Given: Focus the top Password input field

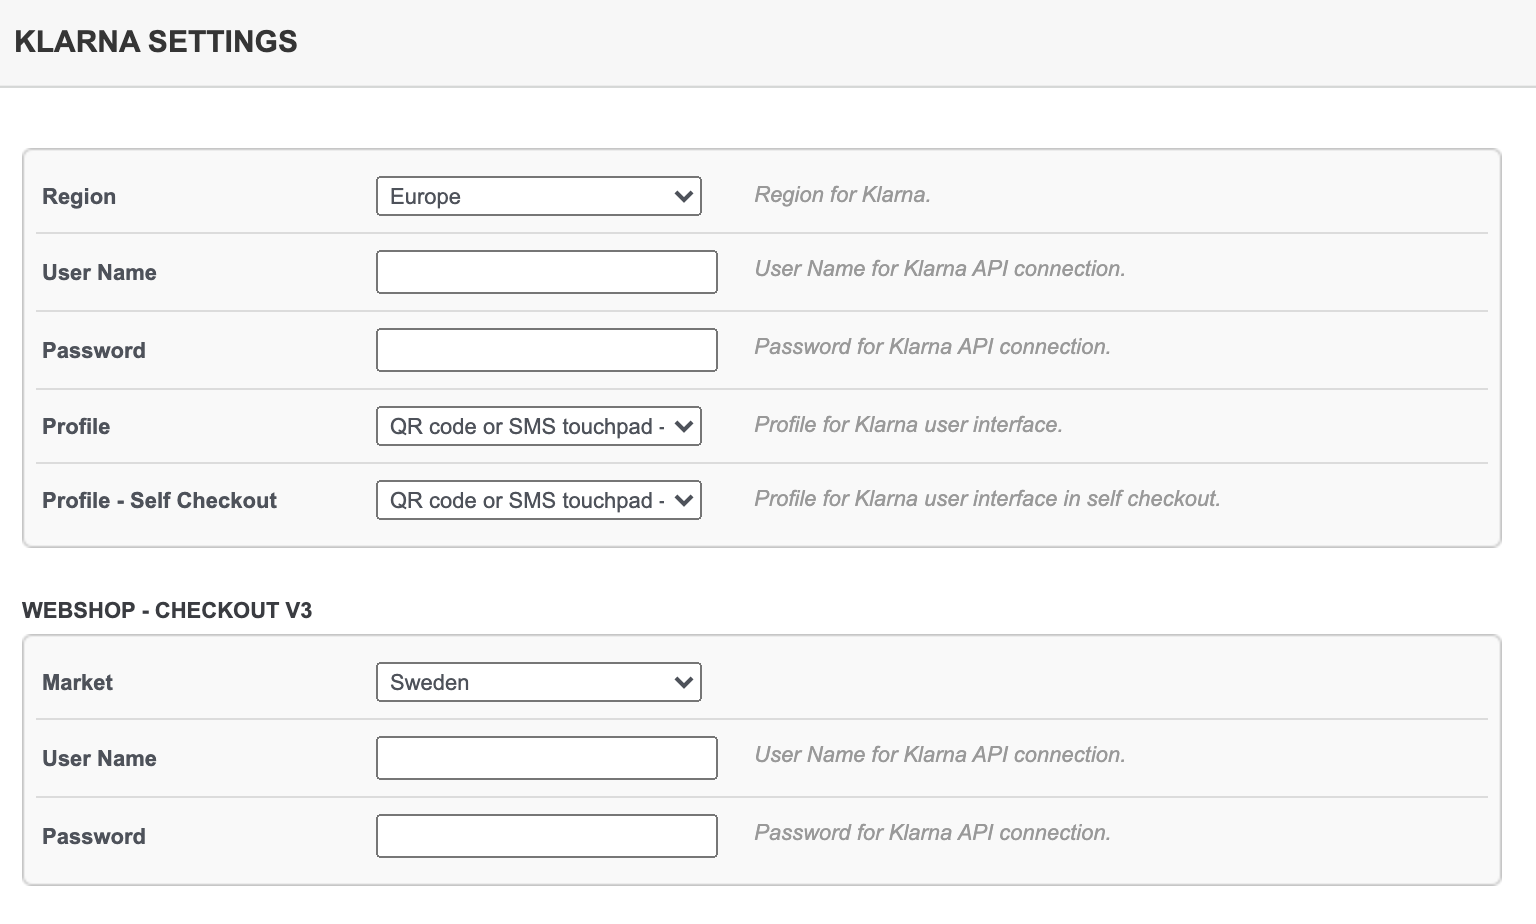Looking at the screenshot, I should click(x=547, y=350).
